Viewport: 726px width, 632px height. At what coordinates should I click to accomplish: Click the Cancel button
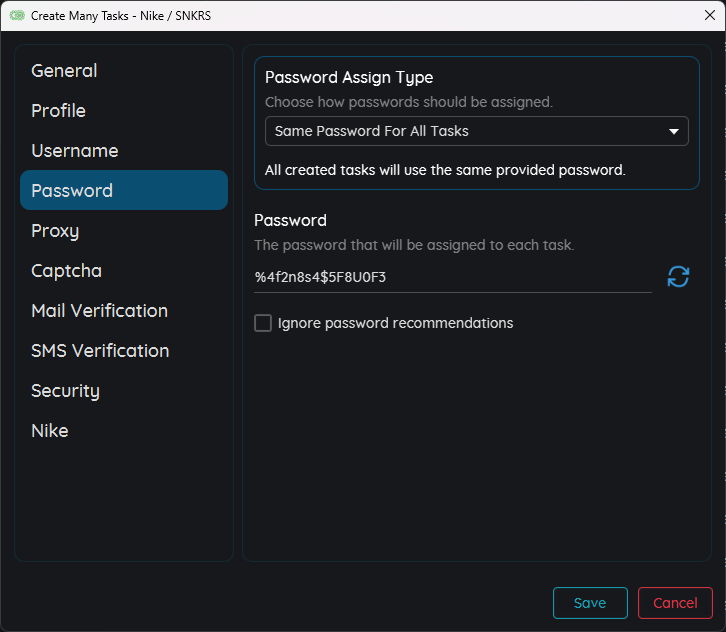[x=675, y=603]
